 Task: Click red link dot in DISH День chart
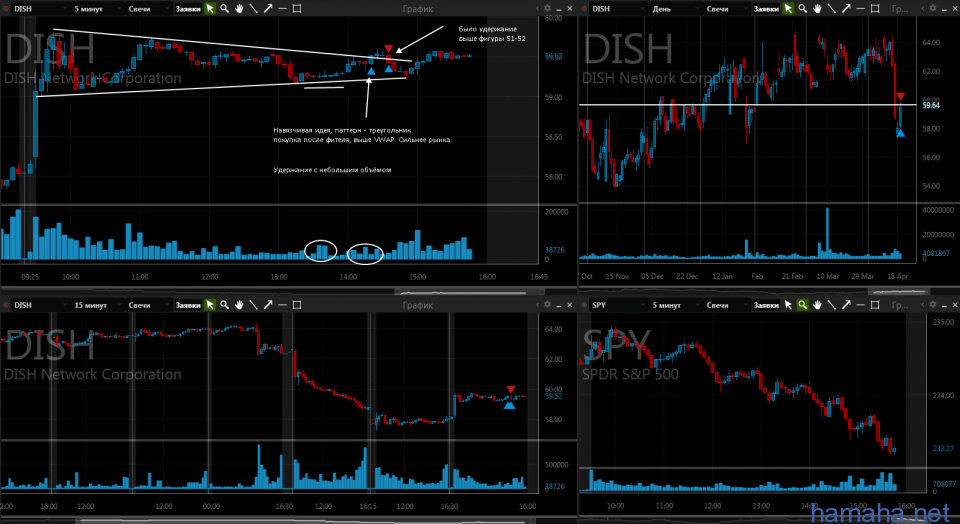[585, 9]
